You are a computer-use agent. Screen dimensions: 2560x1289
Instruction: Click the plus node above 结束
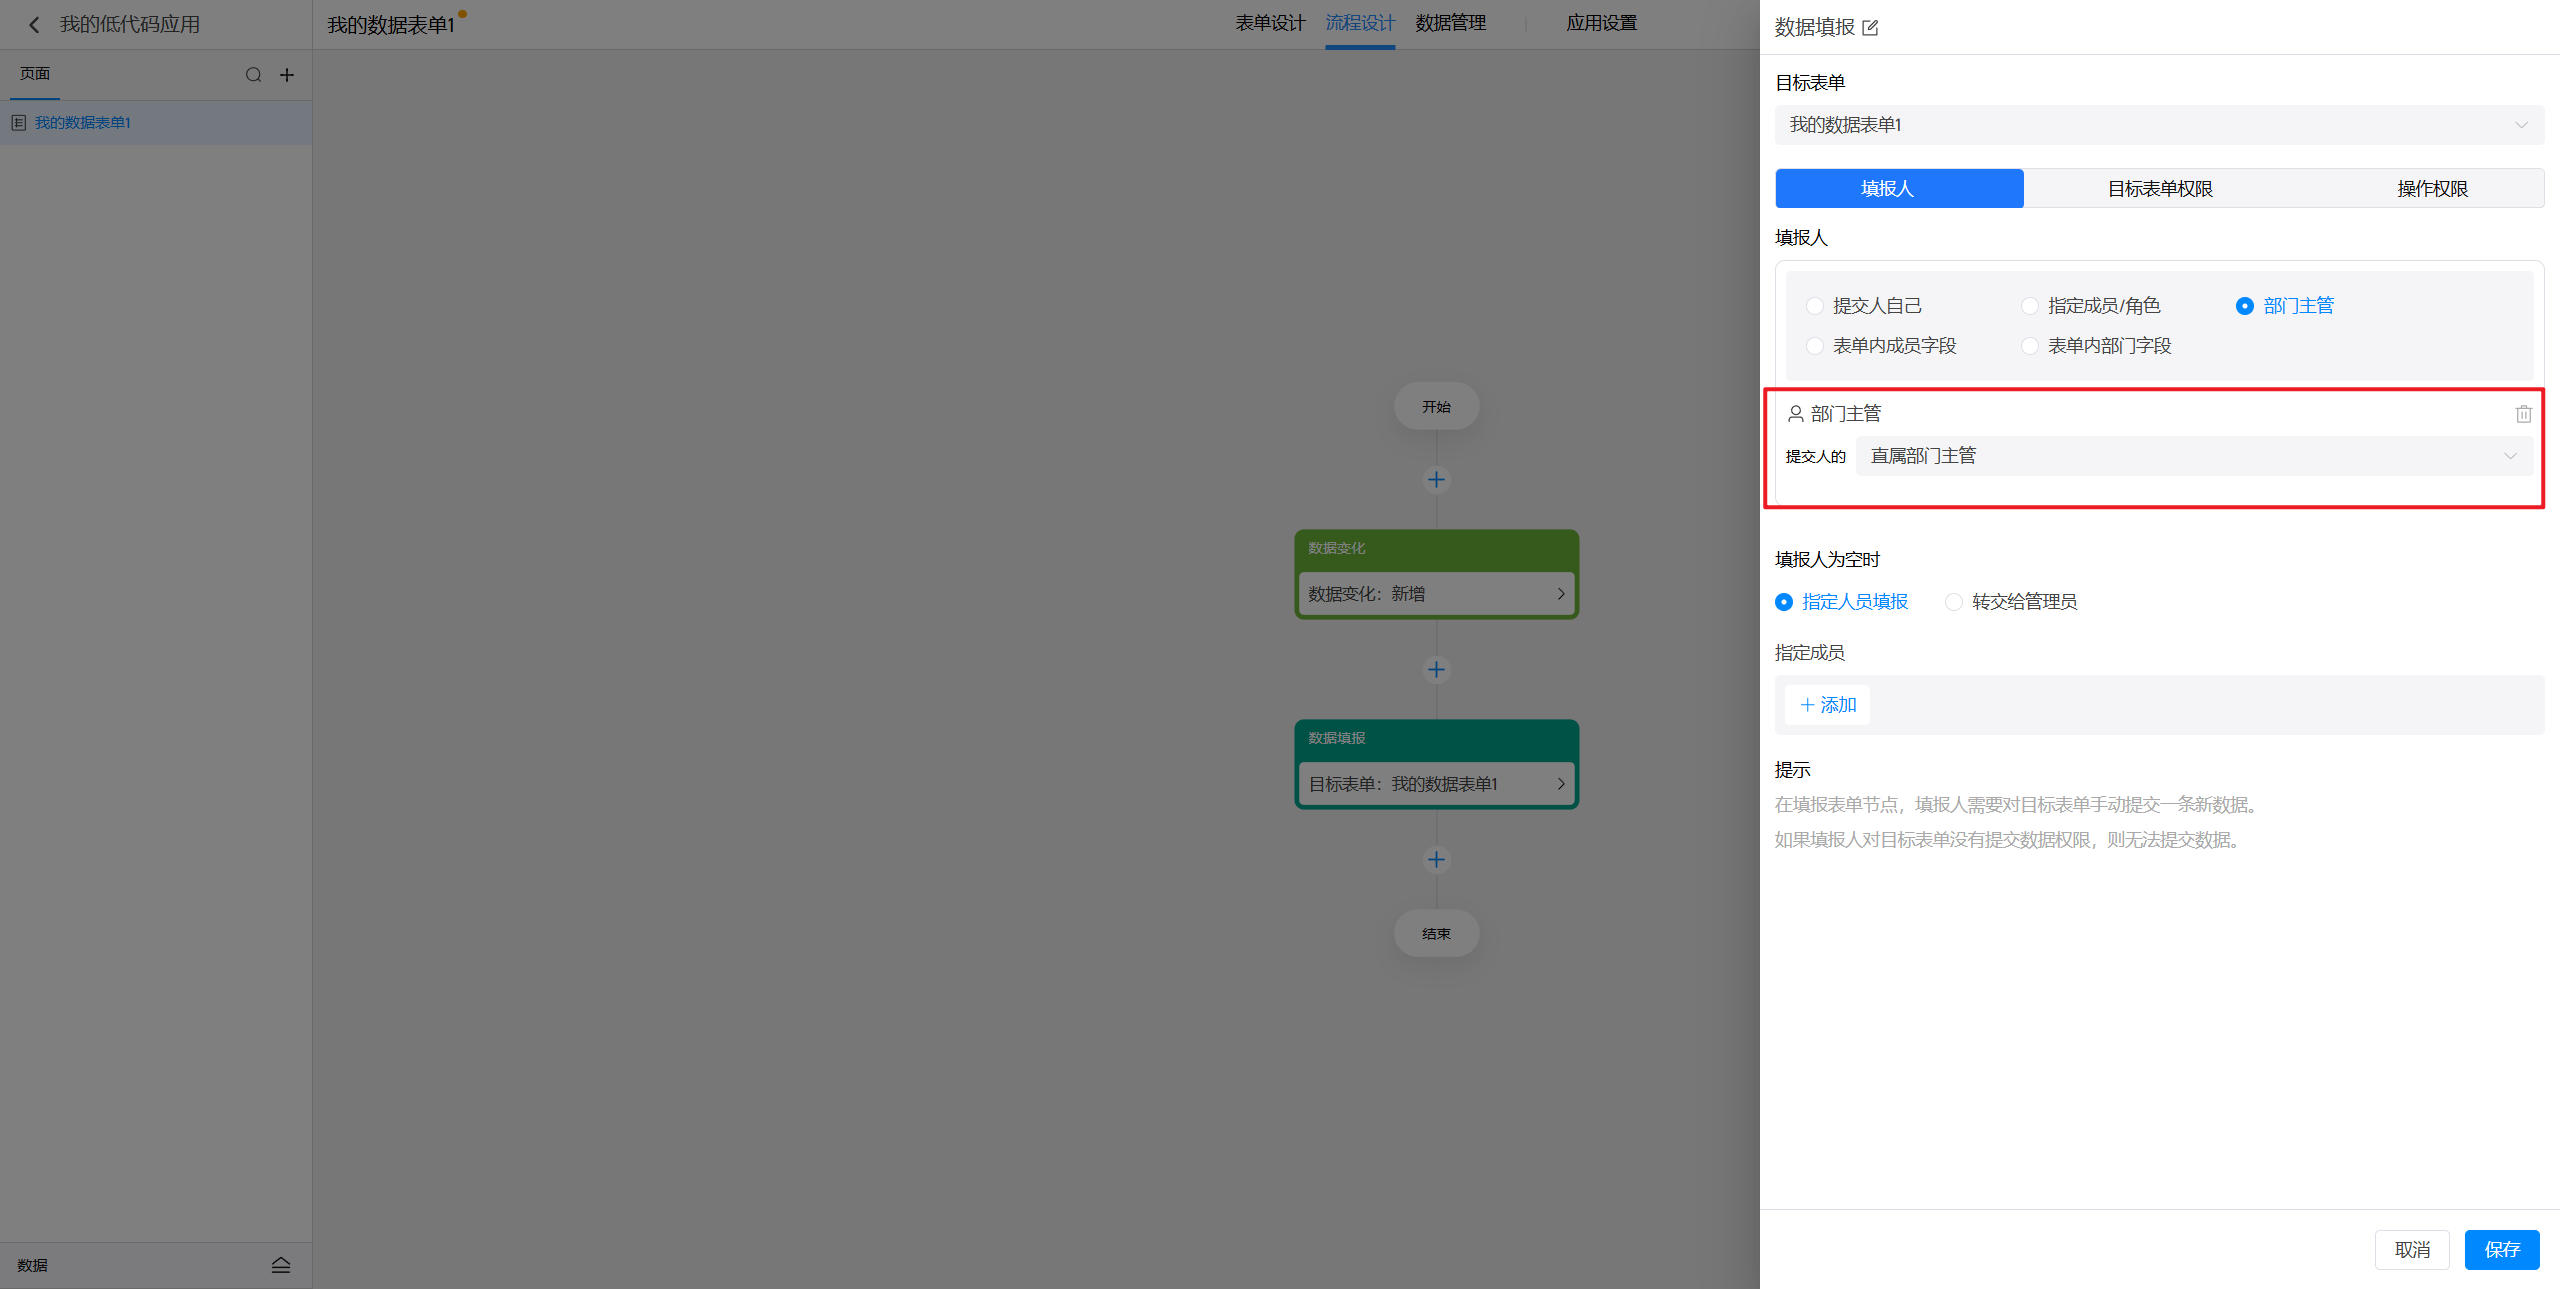[1436, 860]
